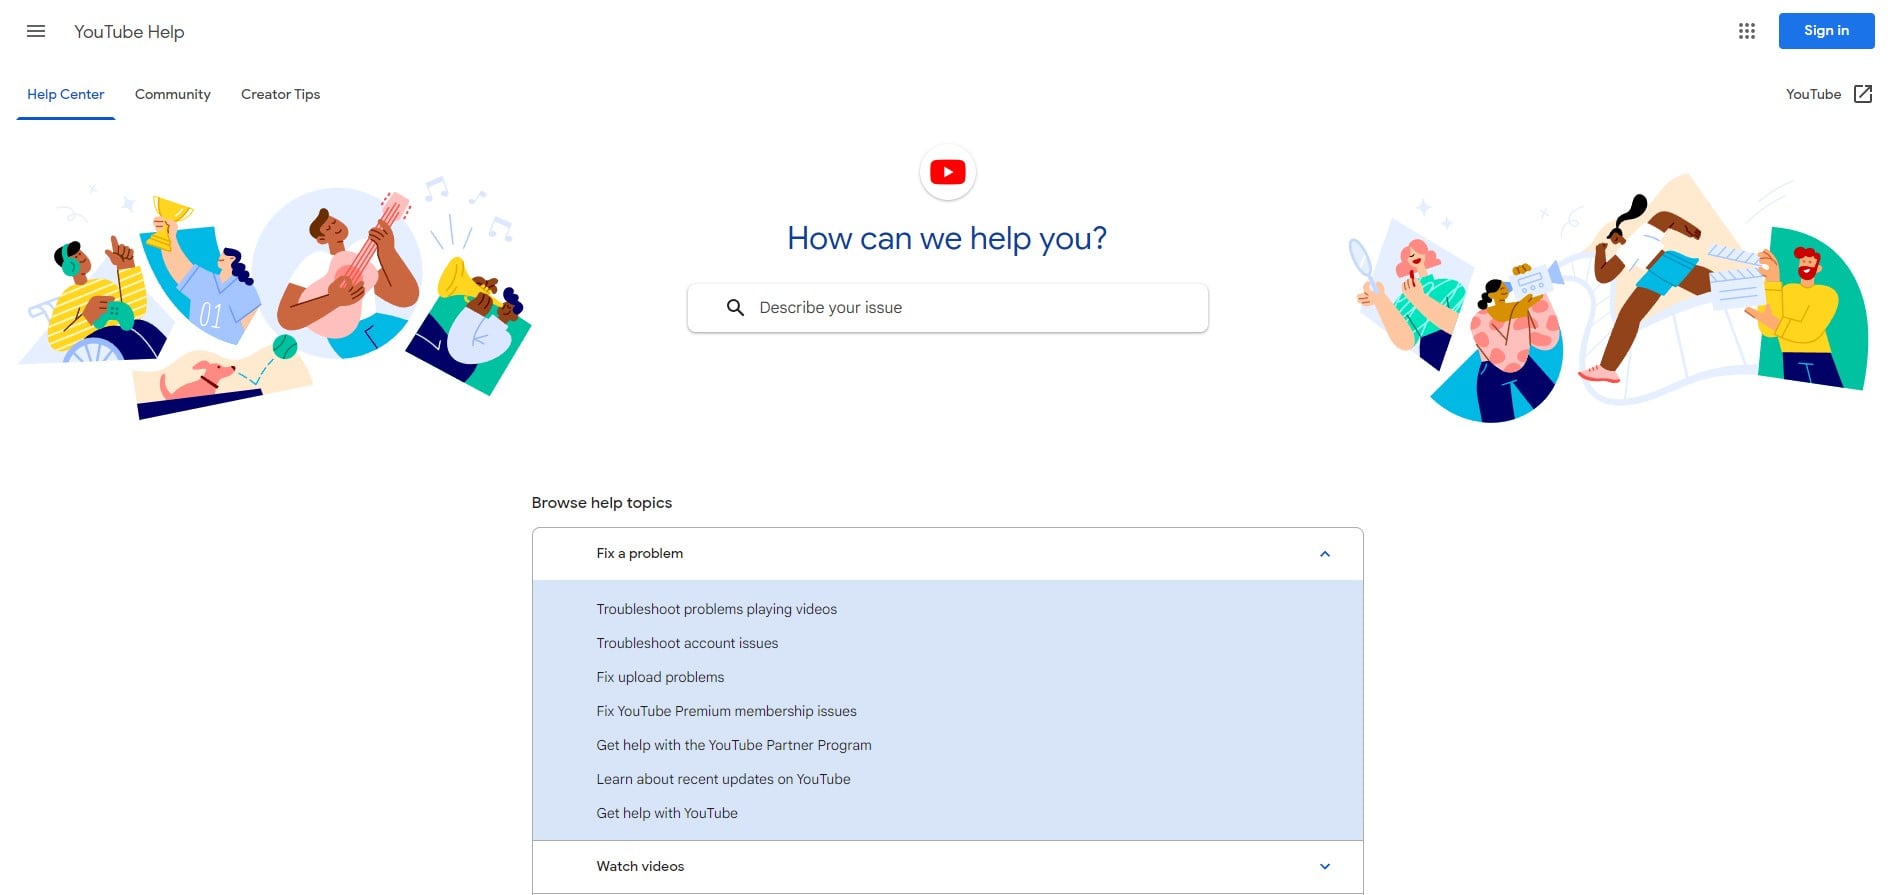The height and width of the screenshot is (895, 1890).
Task: Click the Fix a problem chevron arrow
Action: click(x=1325, y=554)
